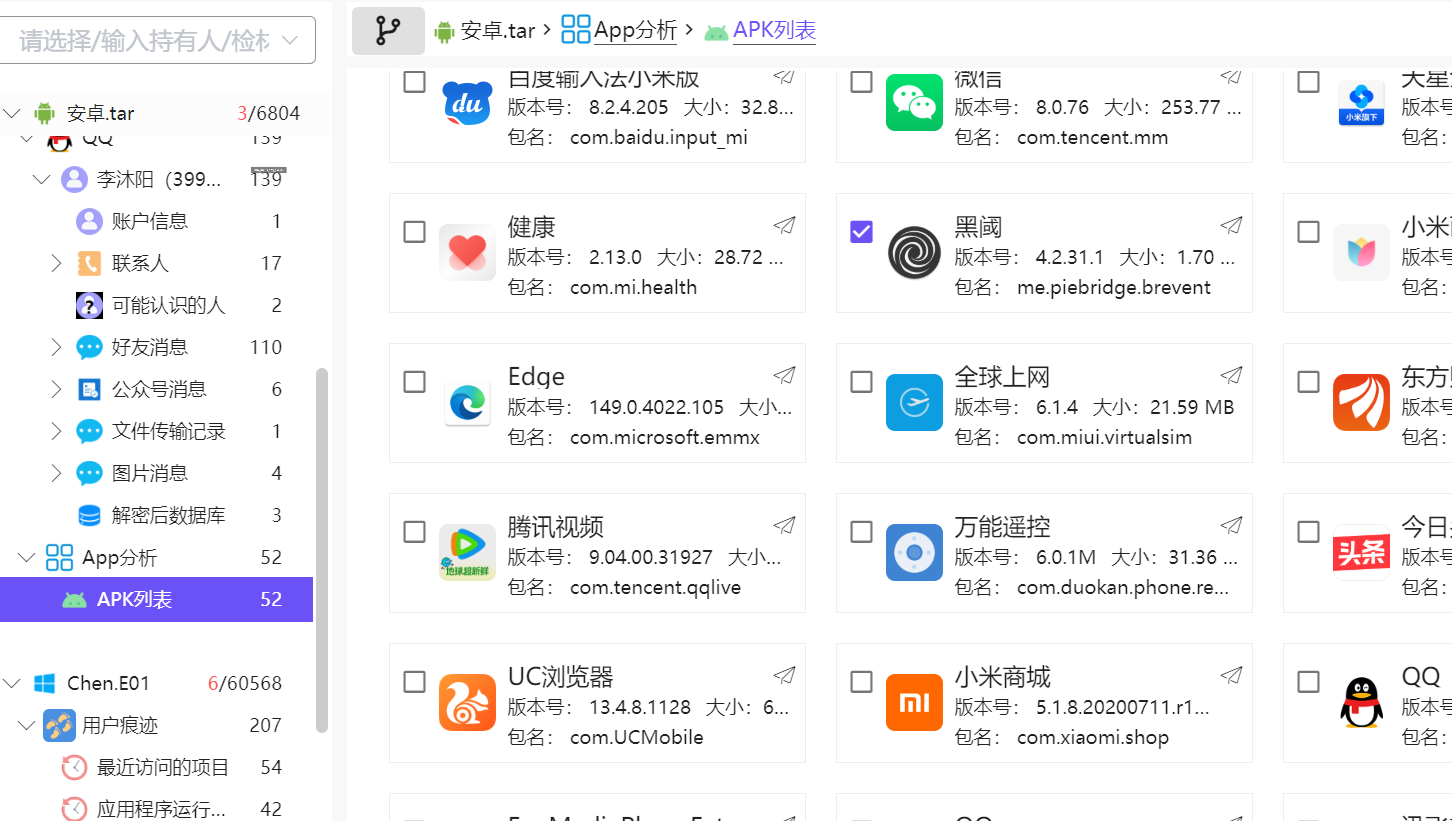Check the 万能遥控 app checkbox
This screenshot has height=821, width=1452.
(861, 532)
